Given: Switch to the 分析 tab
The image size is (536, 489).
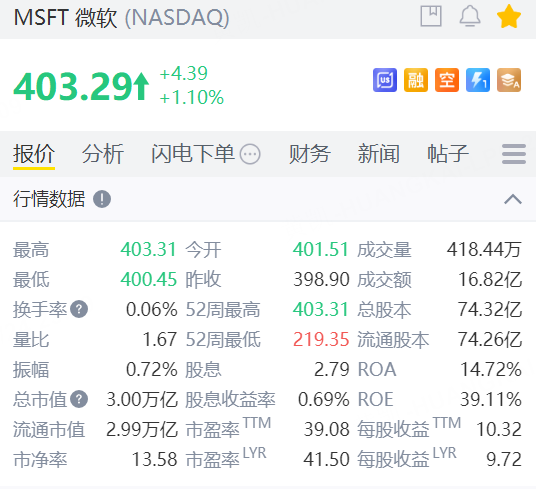Looking at the screenshot, I should coord(103,154).
